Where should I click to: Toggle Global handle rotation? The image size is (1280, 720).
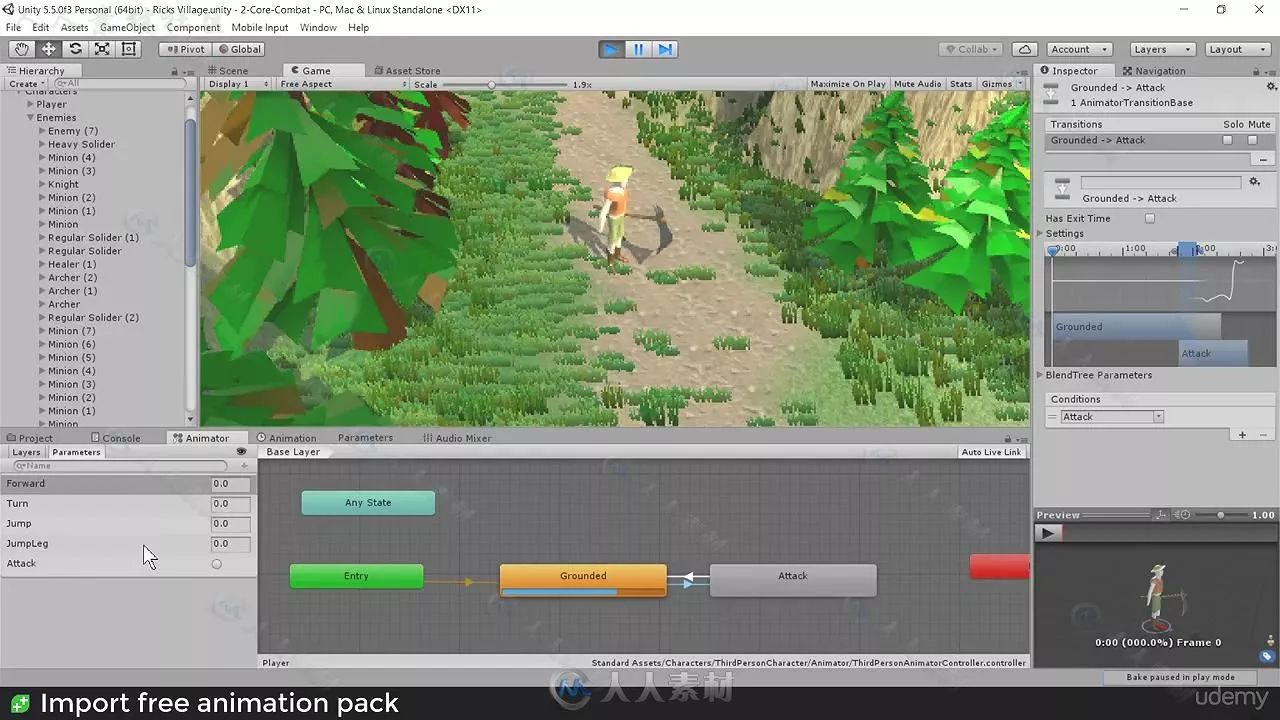pos(238,49)
